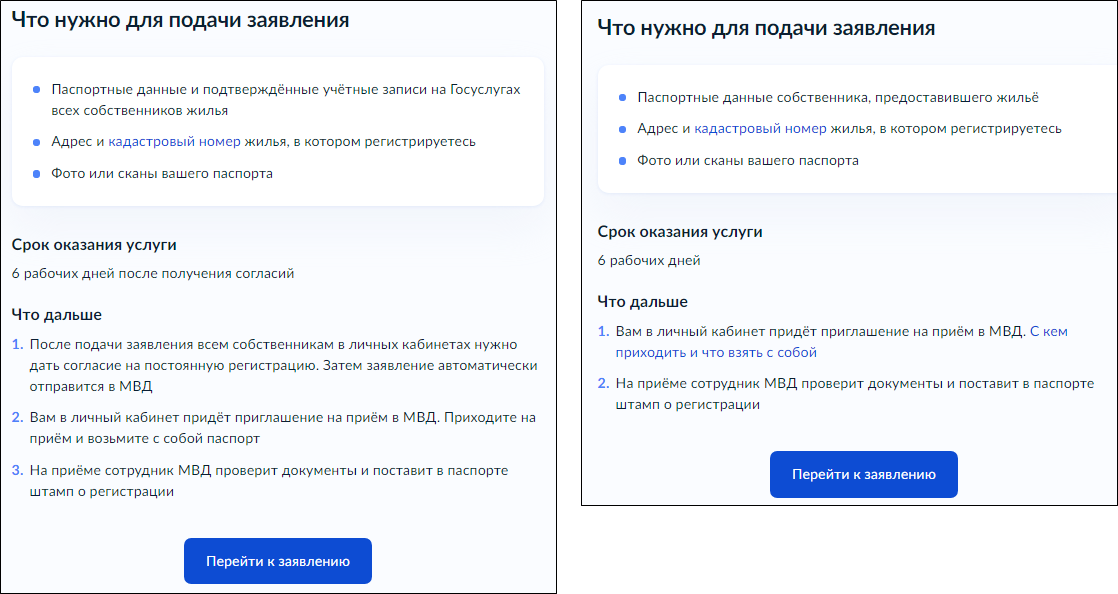The height and width of the screenshot is (594, 1118).
Task: Click "6 рабочих дней после получения согласий" text
Action: (153, 273)
